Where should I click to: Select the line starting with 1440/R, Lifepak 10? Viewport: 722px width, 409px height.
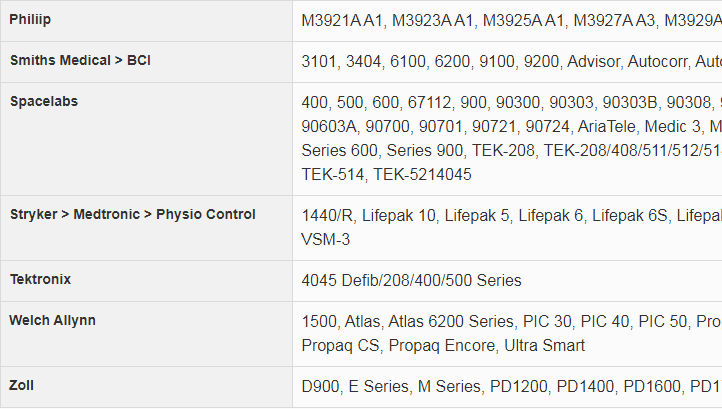[510, 215]
